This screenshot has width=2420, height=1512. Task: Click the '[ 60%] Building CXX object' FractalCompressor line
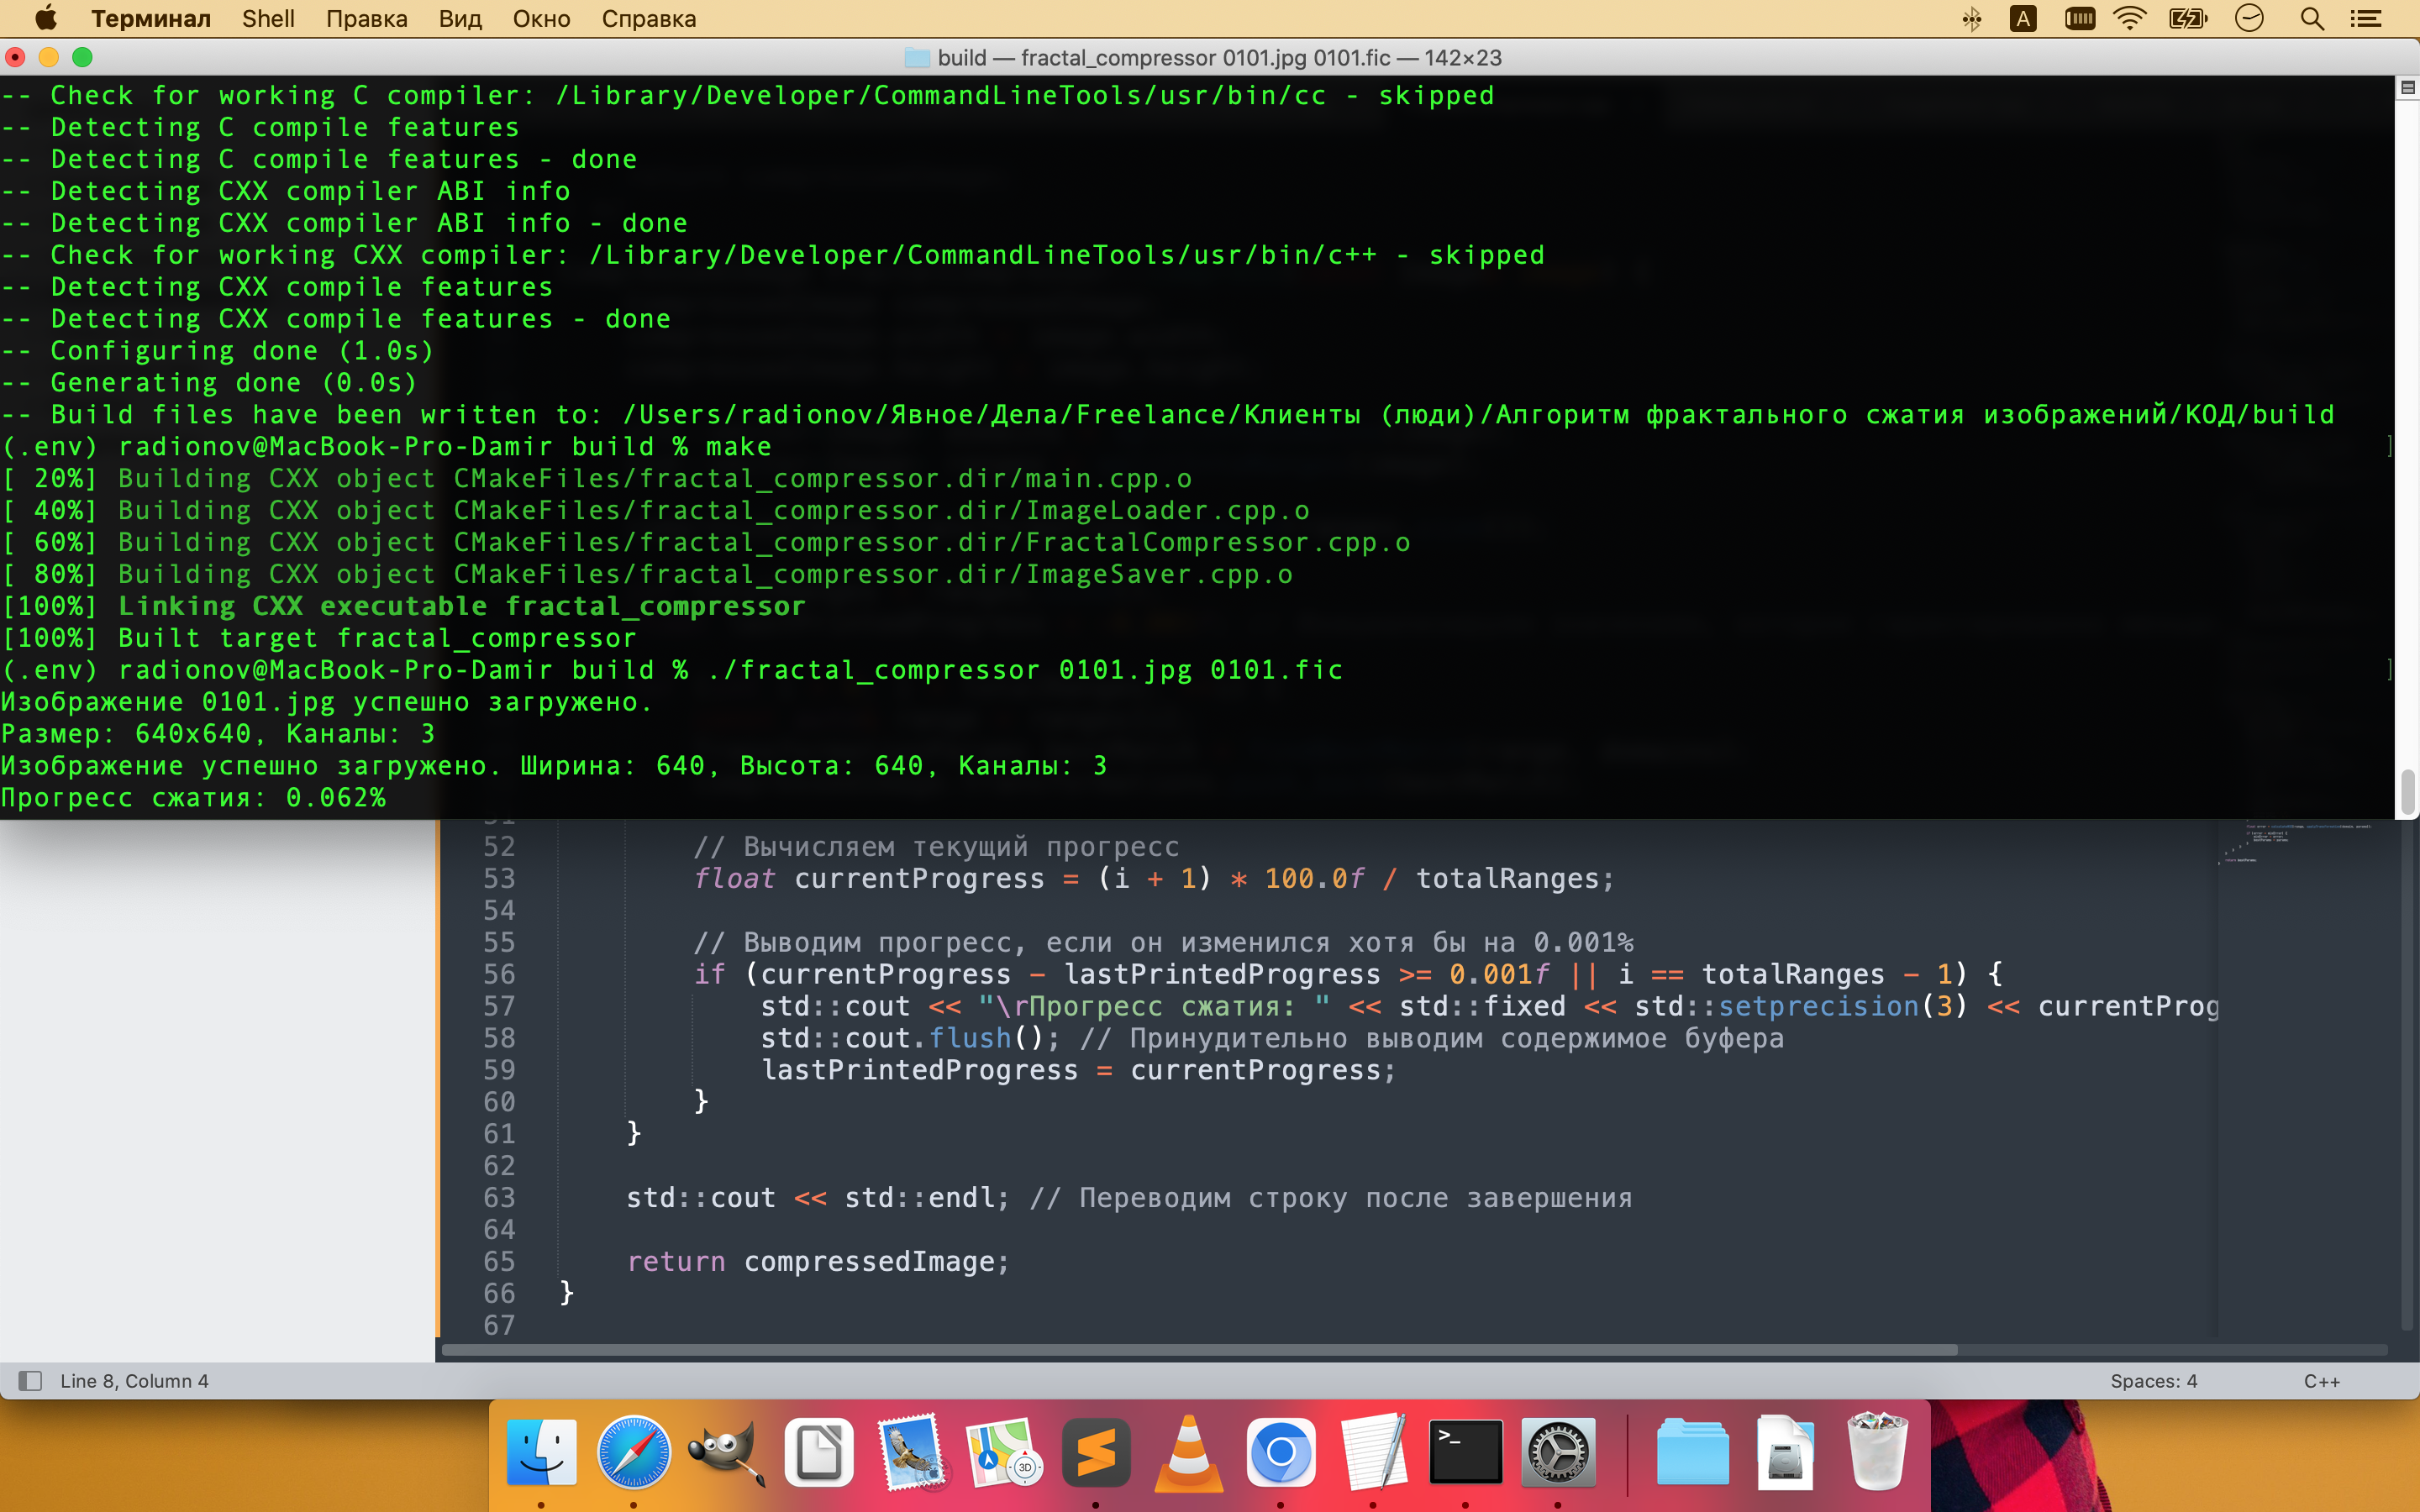(x=706, y=542)
